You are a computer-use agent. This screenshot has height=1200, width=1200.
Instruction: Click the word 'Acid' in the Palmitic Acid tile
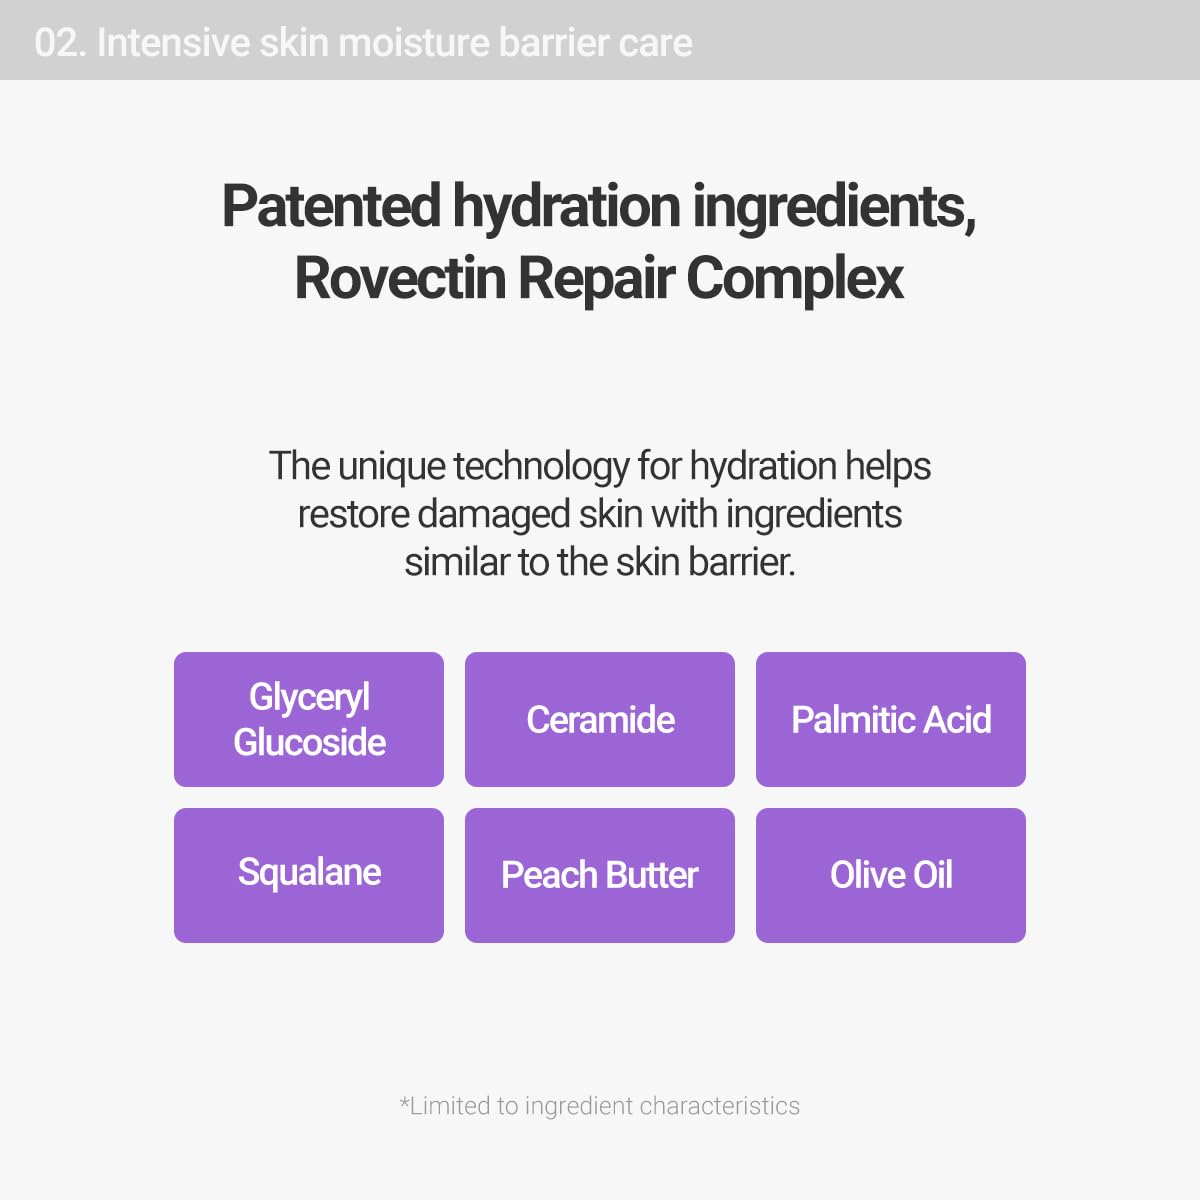pyautogui.click(x=958, y=720)
